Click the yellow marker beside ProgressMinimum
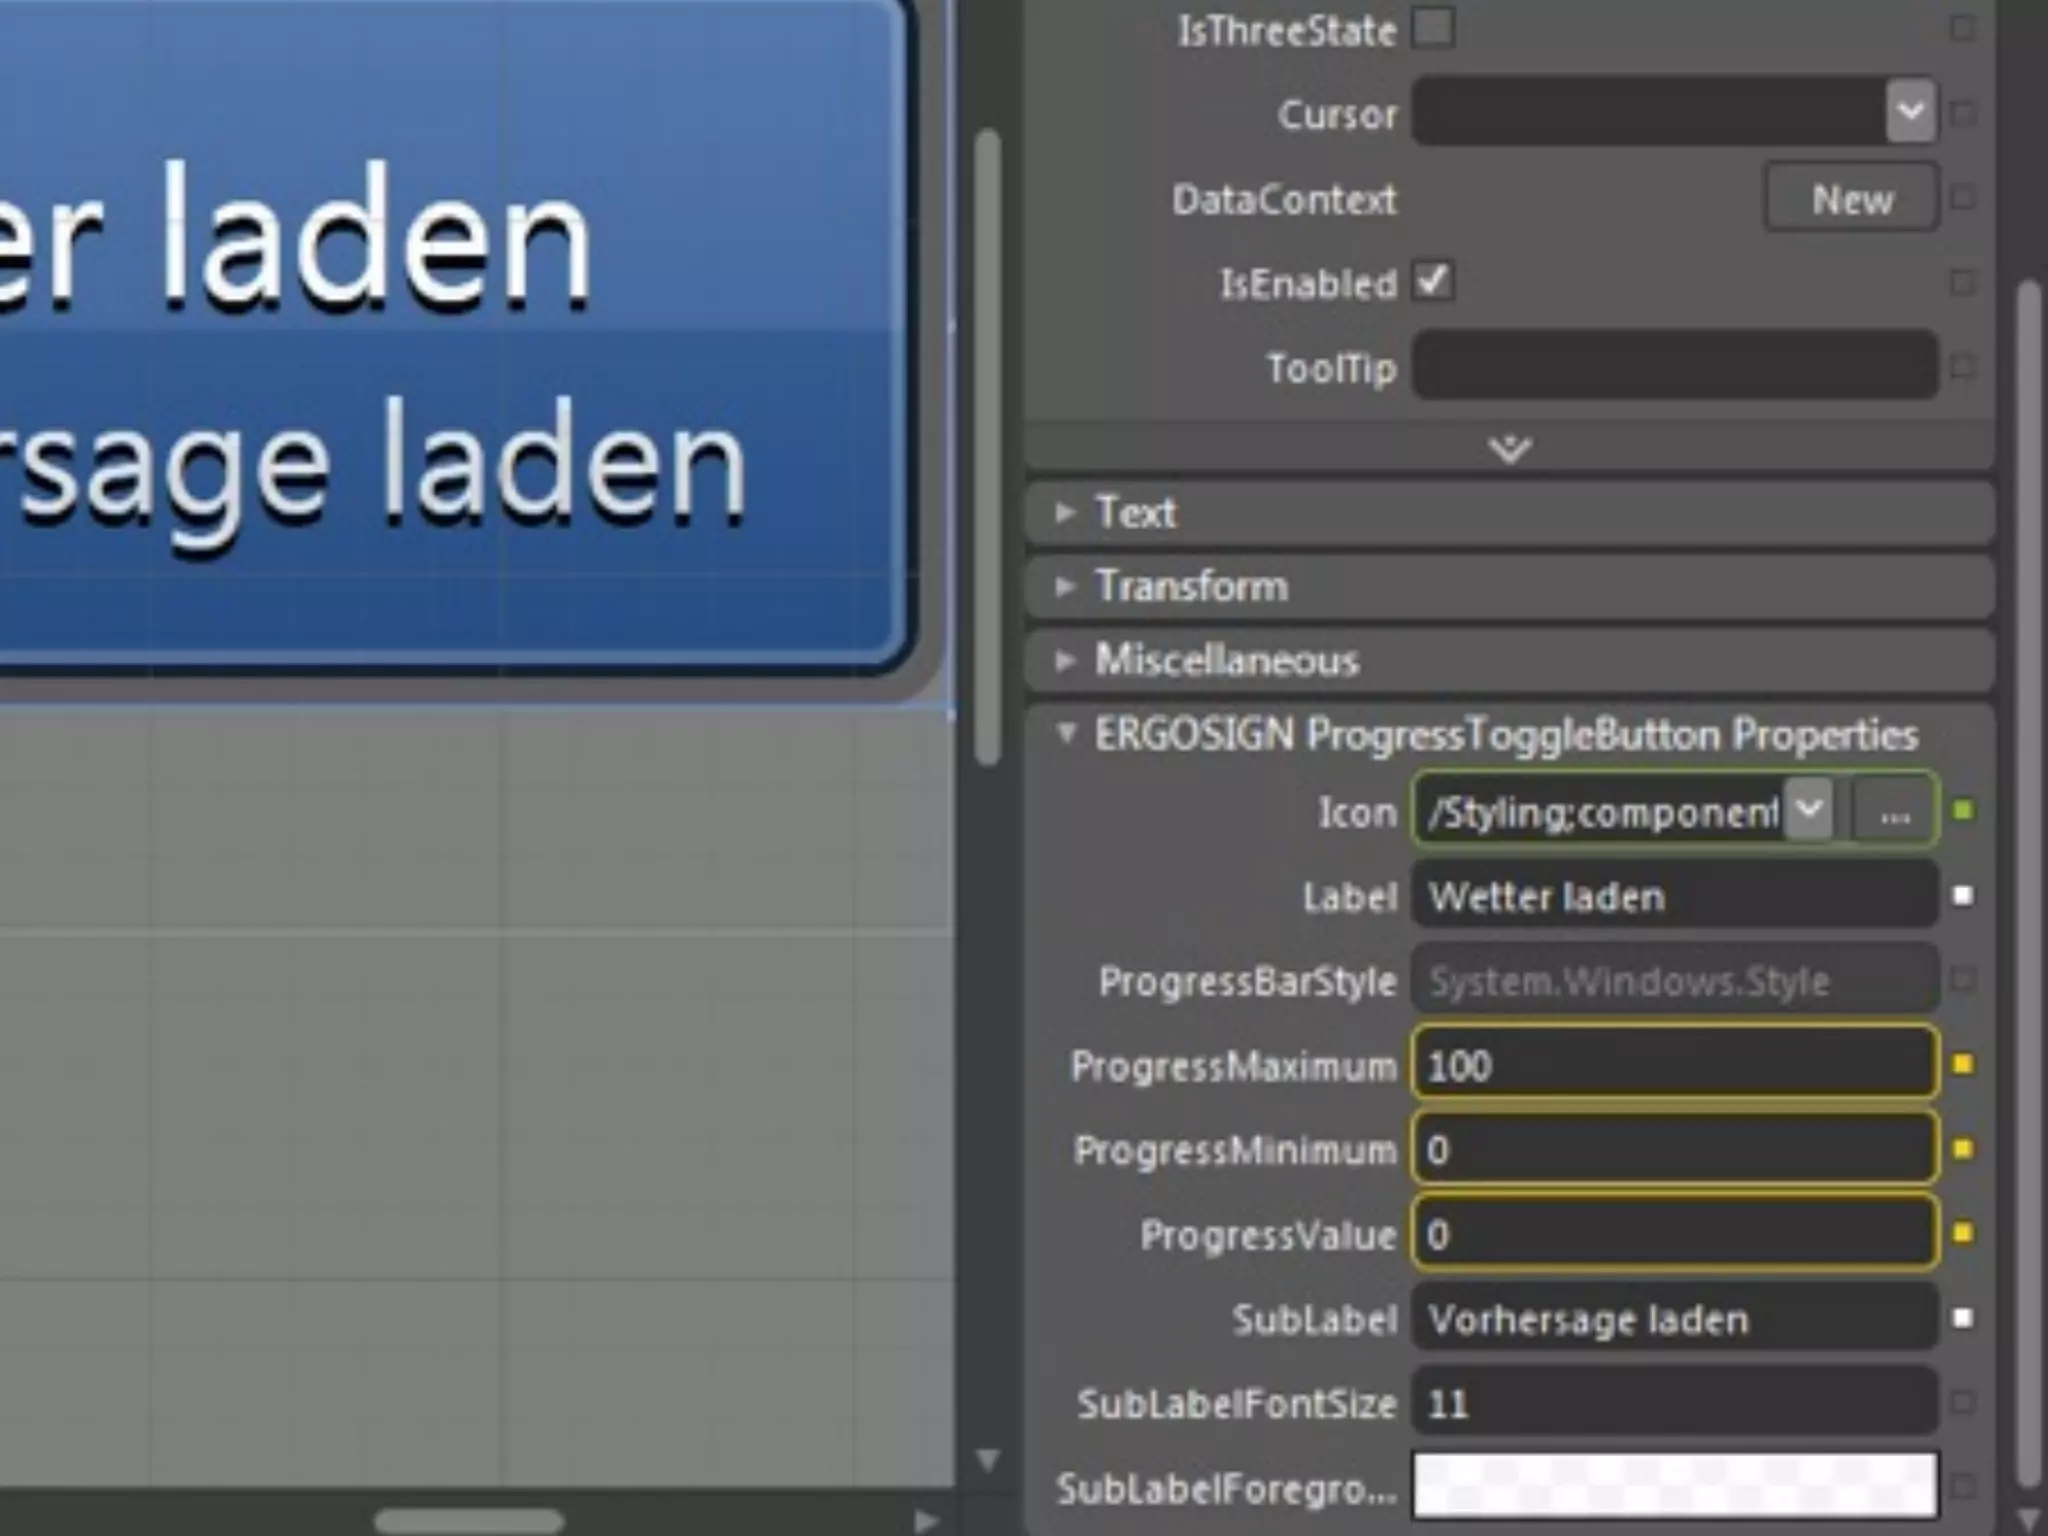Viewport: 2048px width, 1536px height. [x=1963, y=1150]
